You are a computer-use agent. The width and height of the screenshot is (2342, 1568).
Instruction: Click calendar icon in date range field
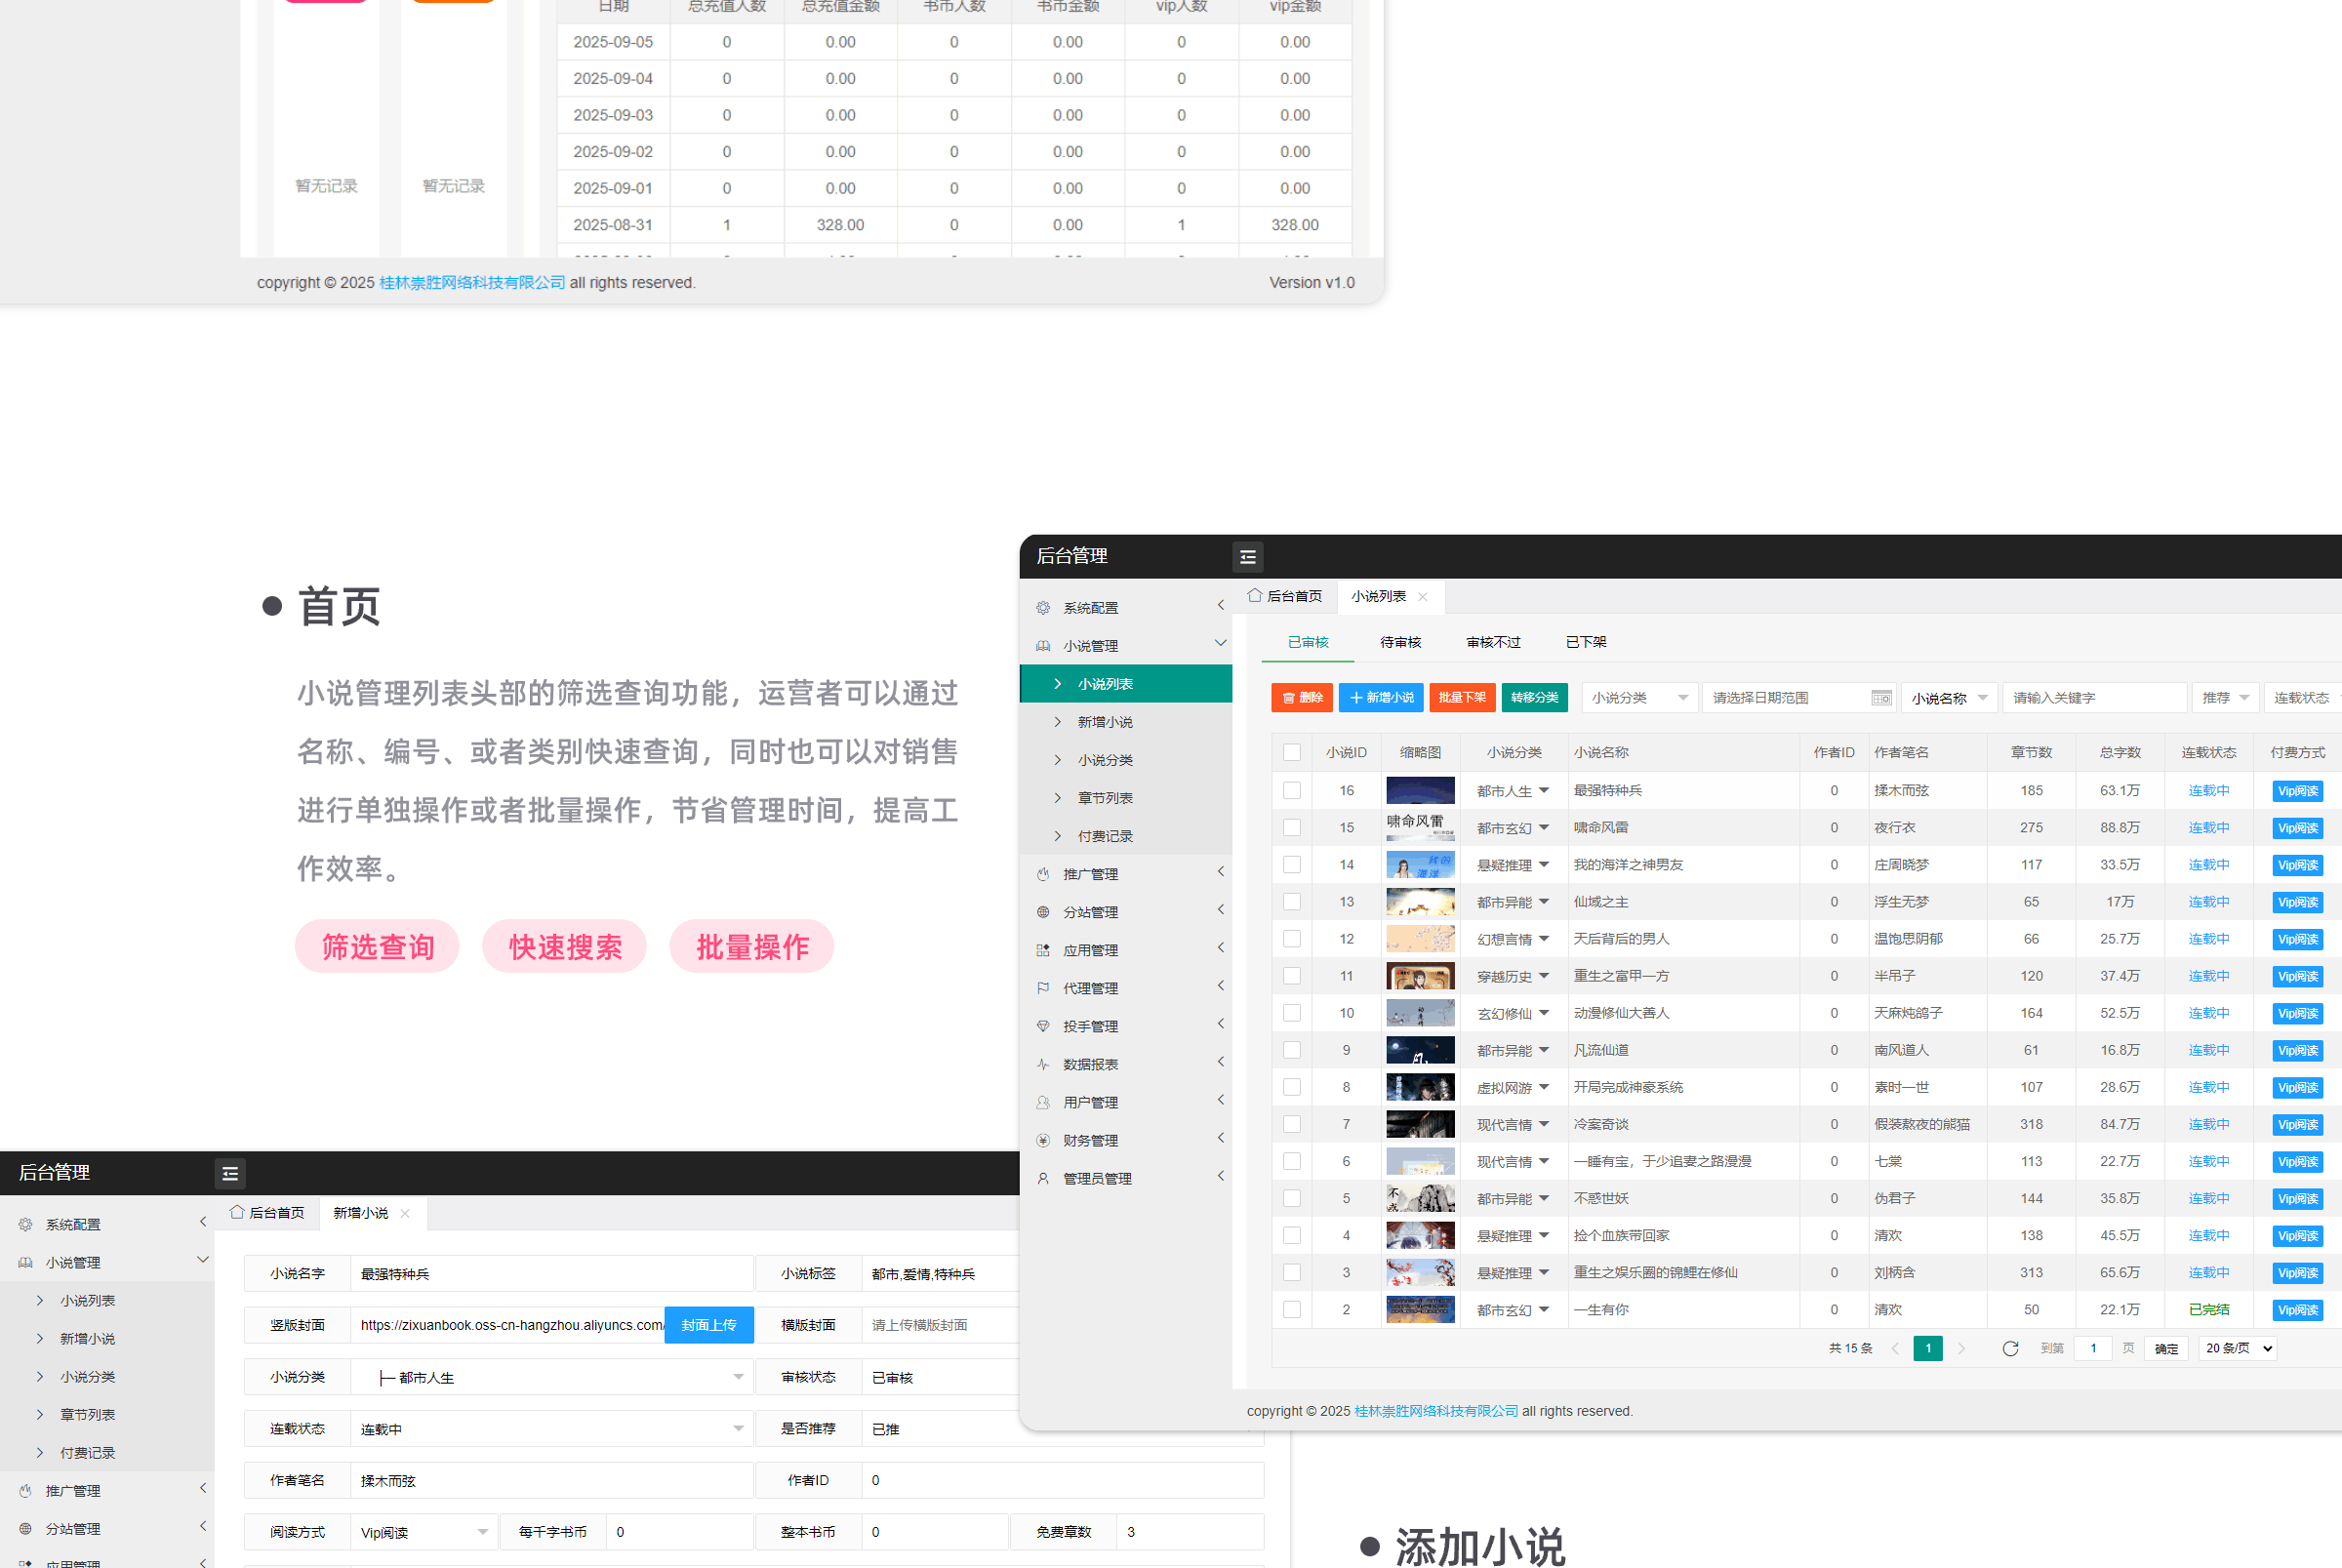pyautogui.click(x=1880, y=698)
